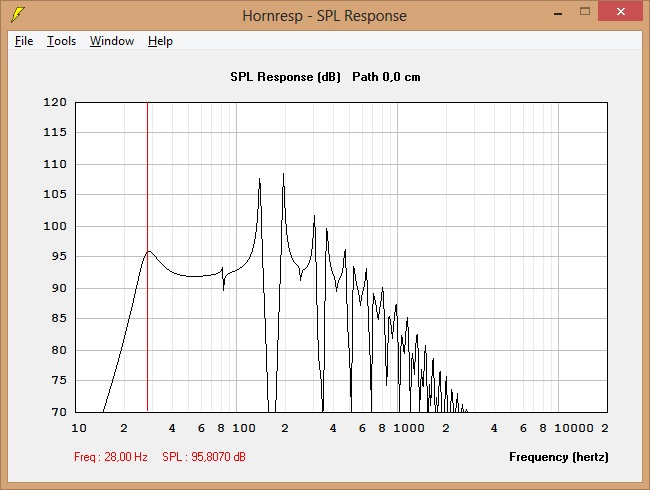Open the Tools menu
Viewport: 650px width, 490px height.
tap(61, 41)
